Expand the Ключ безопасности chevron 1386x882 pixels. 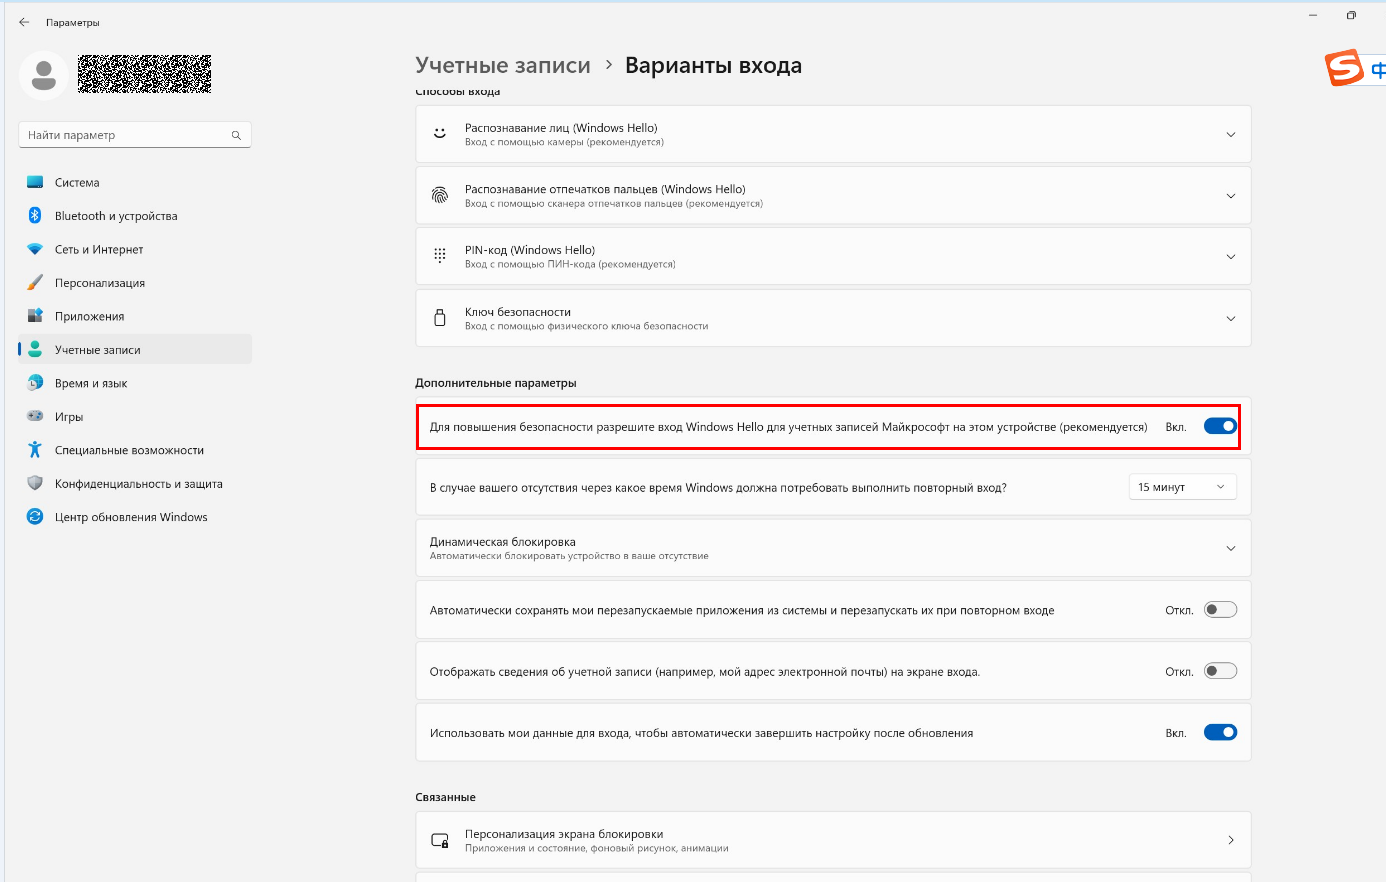(1231, 319)
